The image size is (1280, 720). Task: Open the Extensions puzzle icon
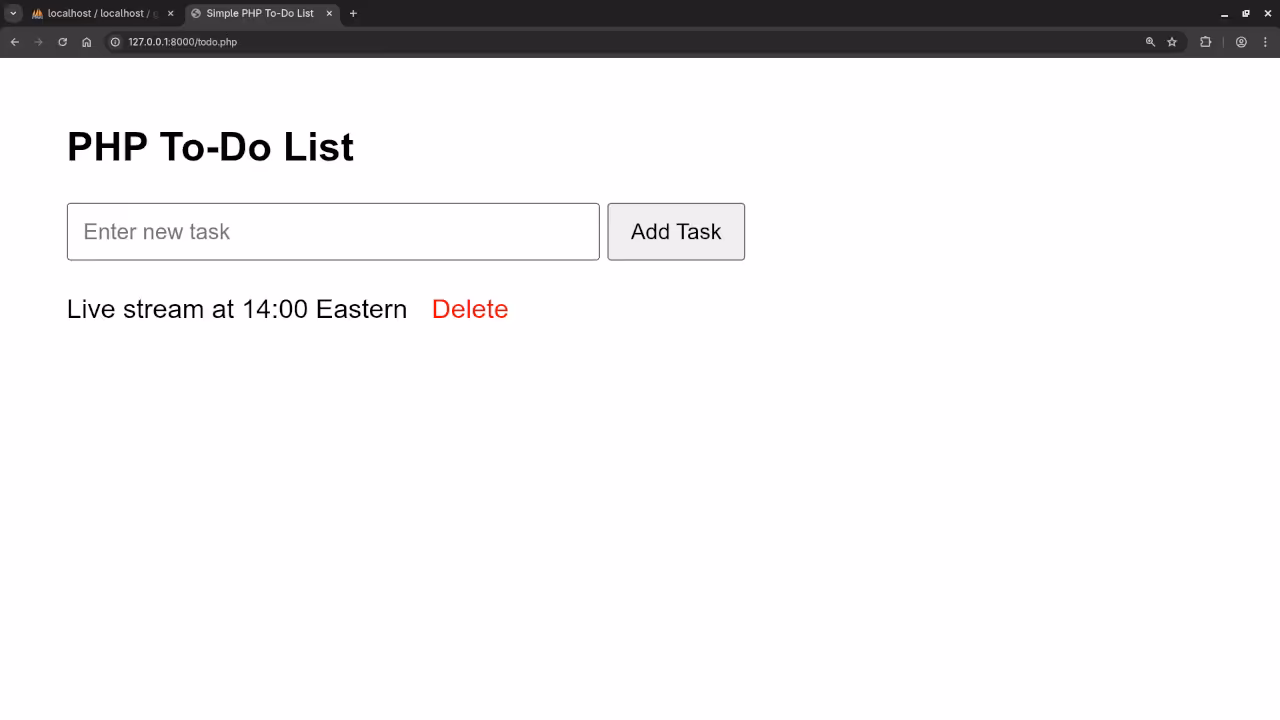(1205, 42)
